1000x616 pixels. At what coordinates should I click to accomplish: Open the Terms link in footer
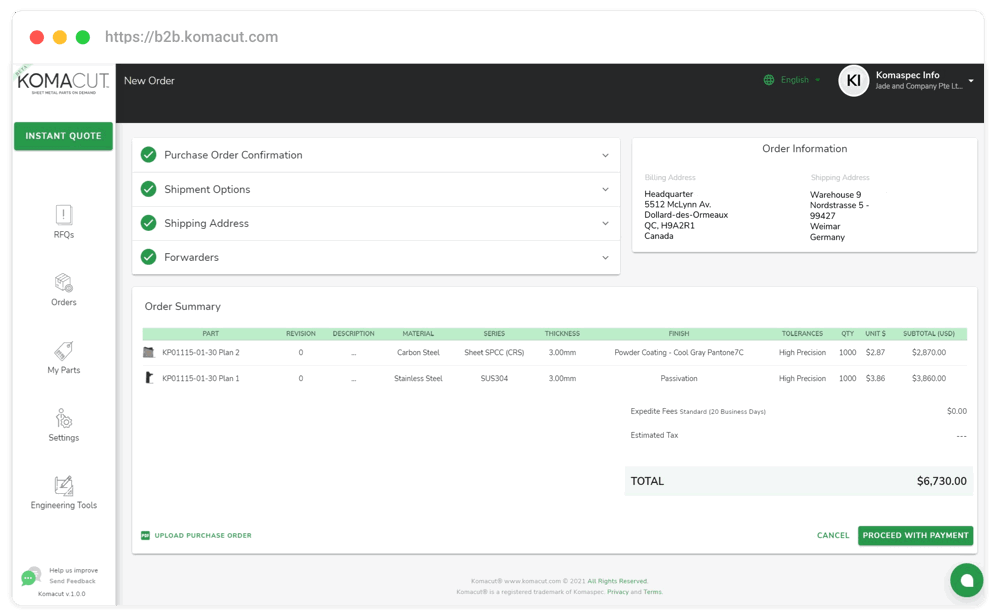(x=652, y=592)
